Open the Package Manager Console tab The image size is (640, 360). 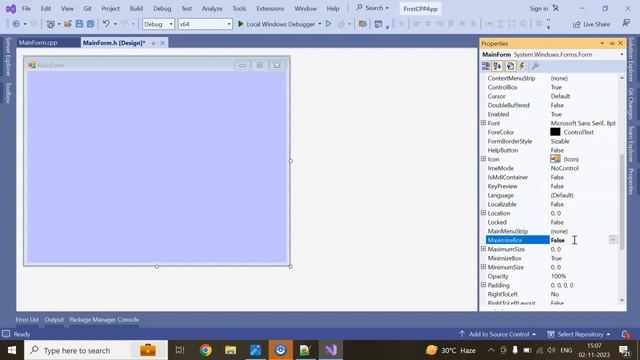(x=104, y=320)
